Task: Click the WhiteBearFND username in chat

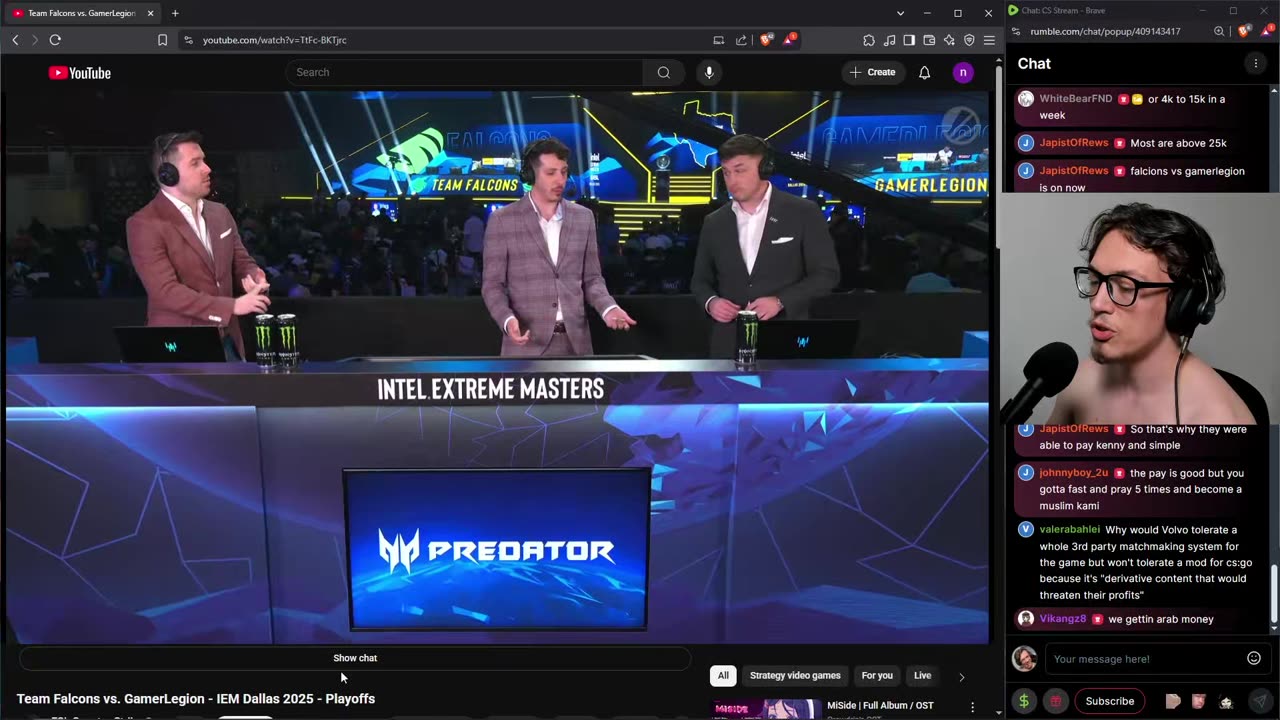Action: pos(1076,99)
